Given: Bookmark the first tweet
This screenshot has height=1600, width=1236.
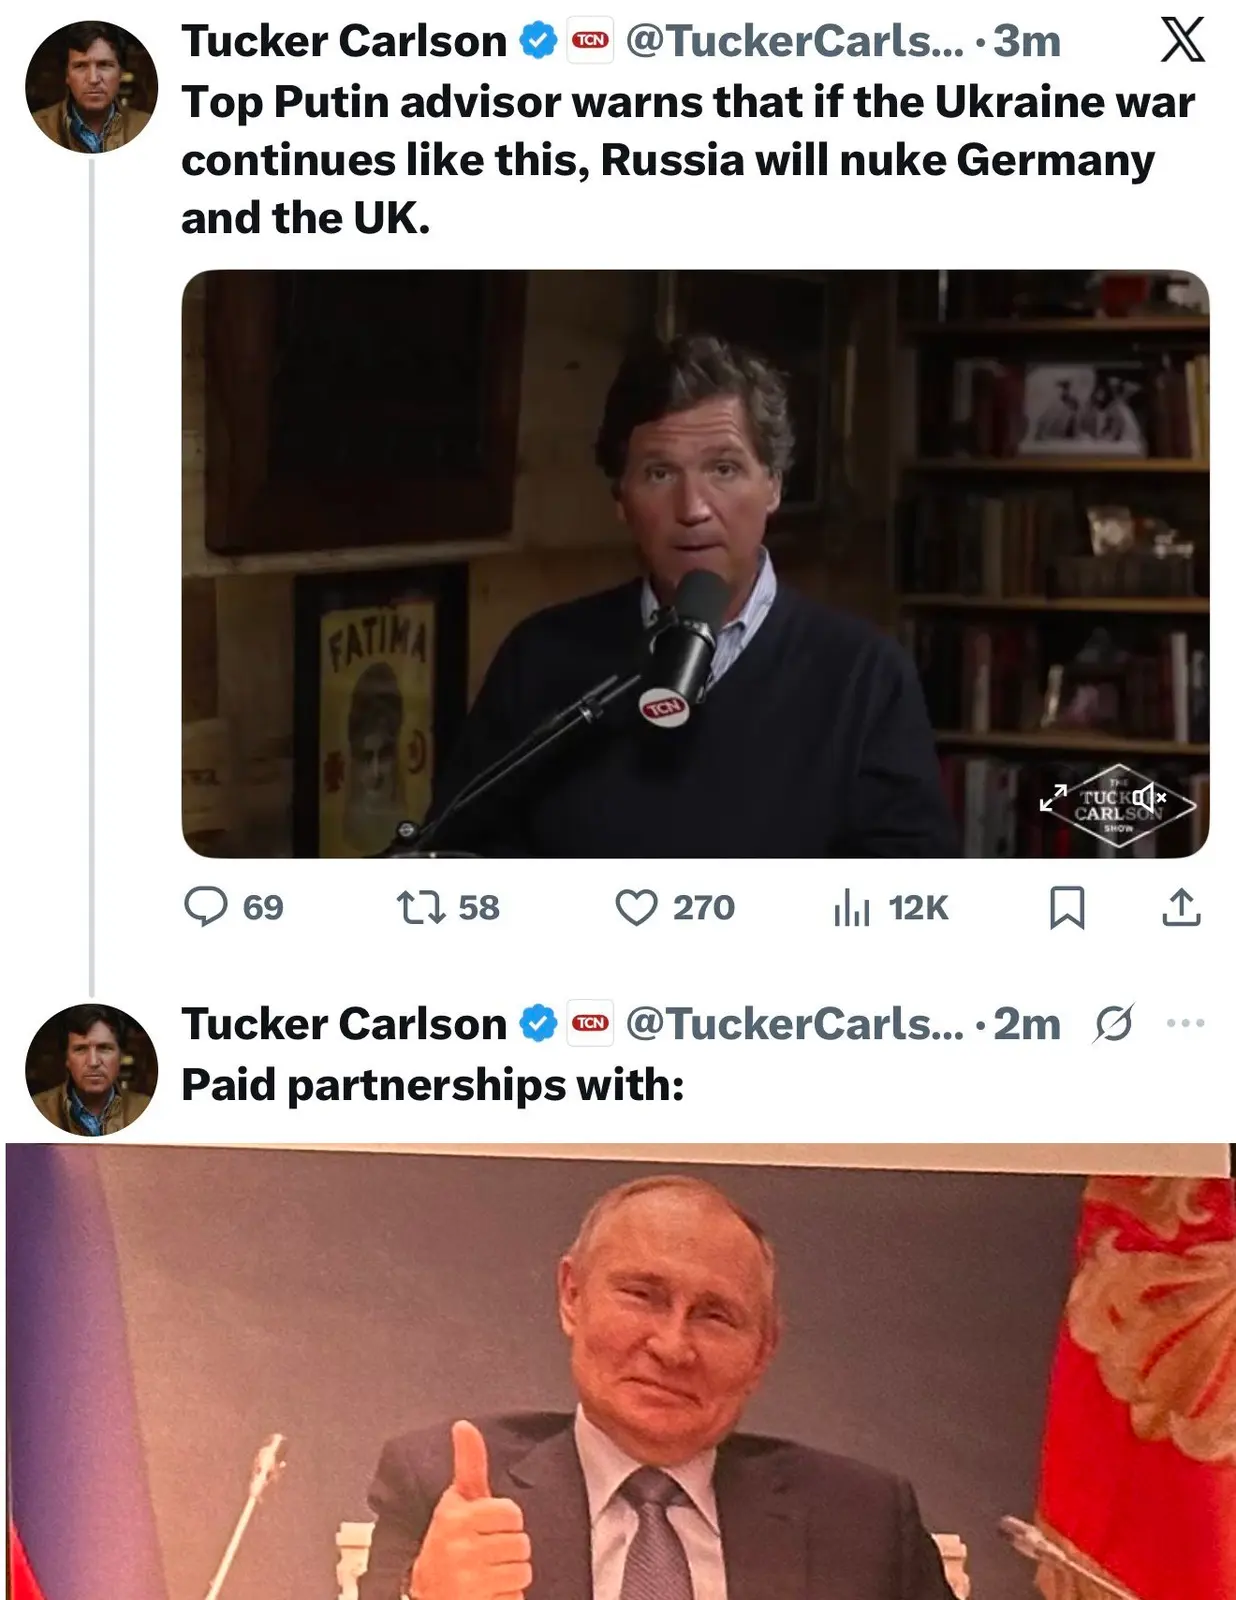Looking at the screenshot, I should coord(1066,907).
